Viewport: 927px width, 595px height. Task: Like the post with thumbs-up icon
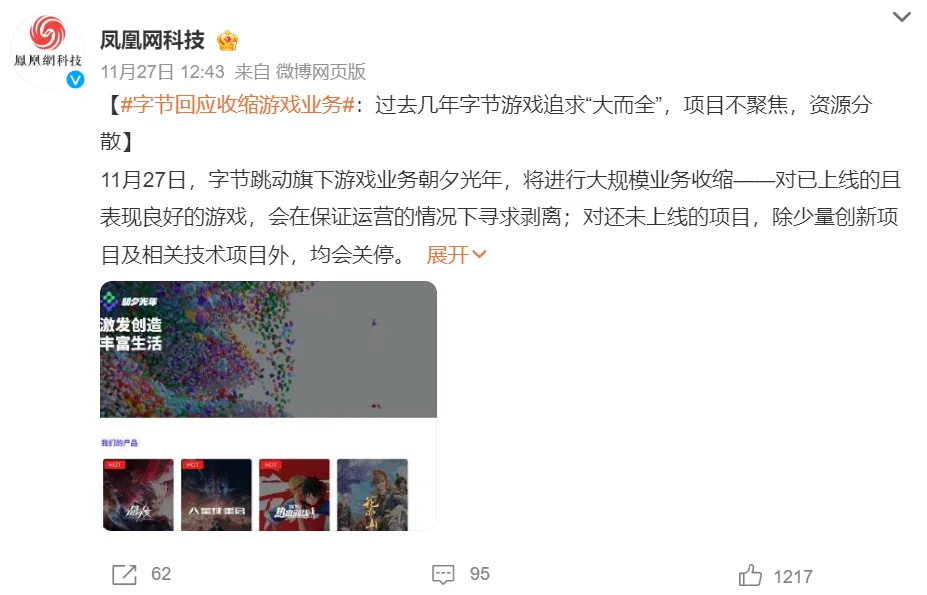pos(750,575)
